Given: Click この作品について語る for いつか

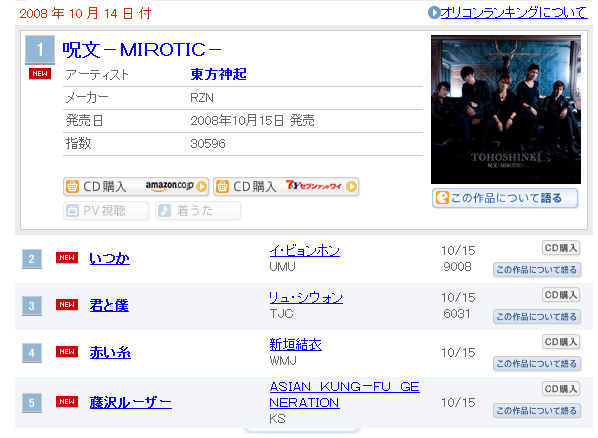Looking at the screenshot, I should click(x=537, y=270).
